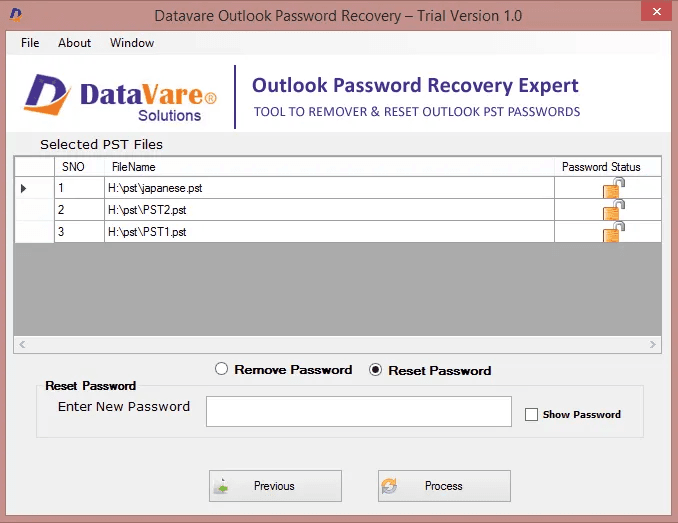Click the left scroll arrow of file list
678x523 pixels.
point(22,344)
